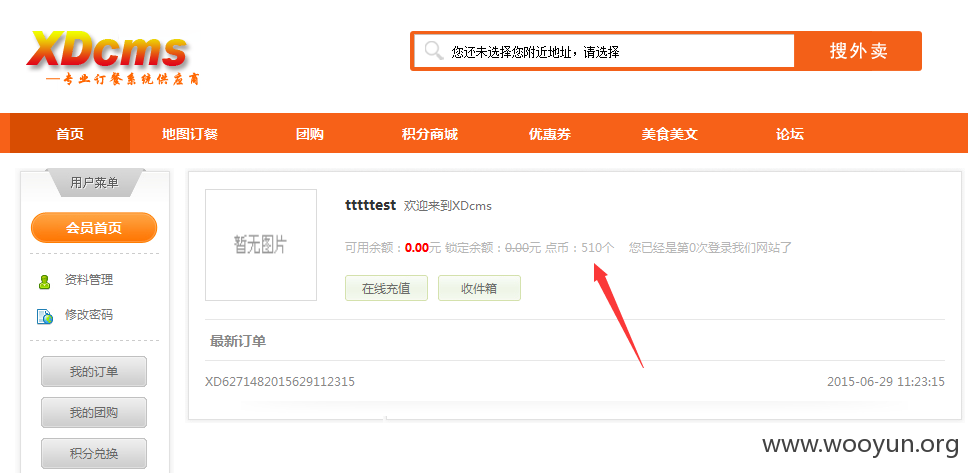
Task: Click the 最新订单 heading
Action: tap(238, 341)
